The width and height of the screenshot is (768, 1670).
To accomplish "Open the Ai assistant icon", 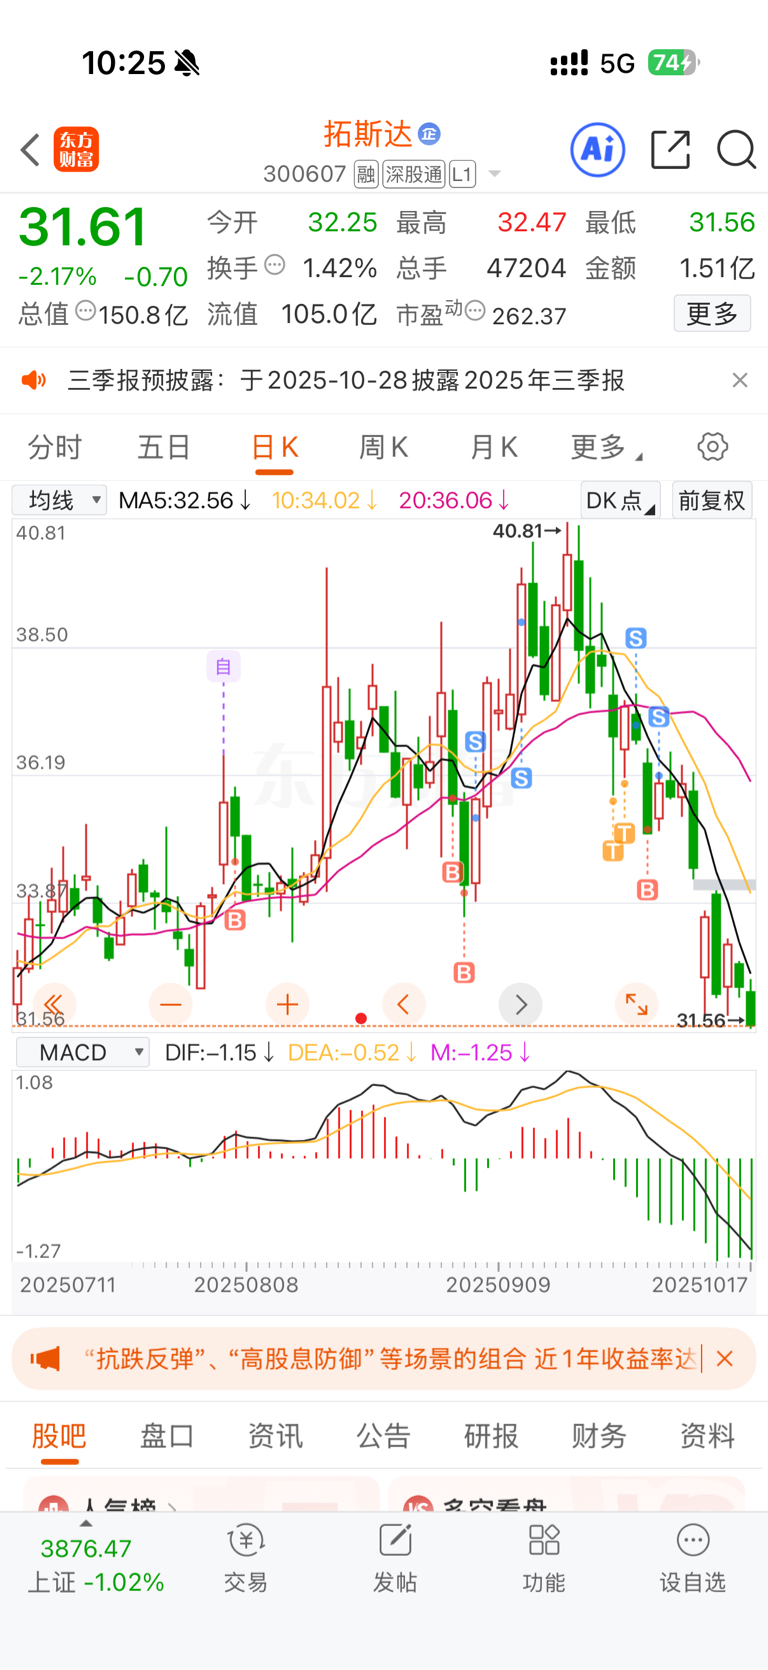I will [598, 150].
